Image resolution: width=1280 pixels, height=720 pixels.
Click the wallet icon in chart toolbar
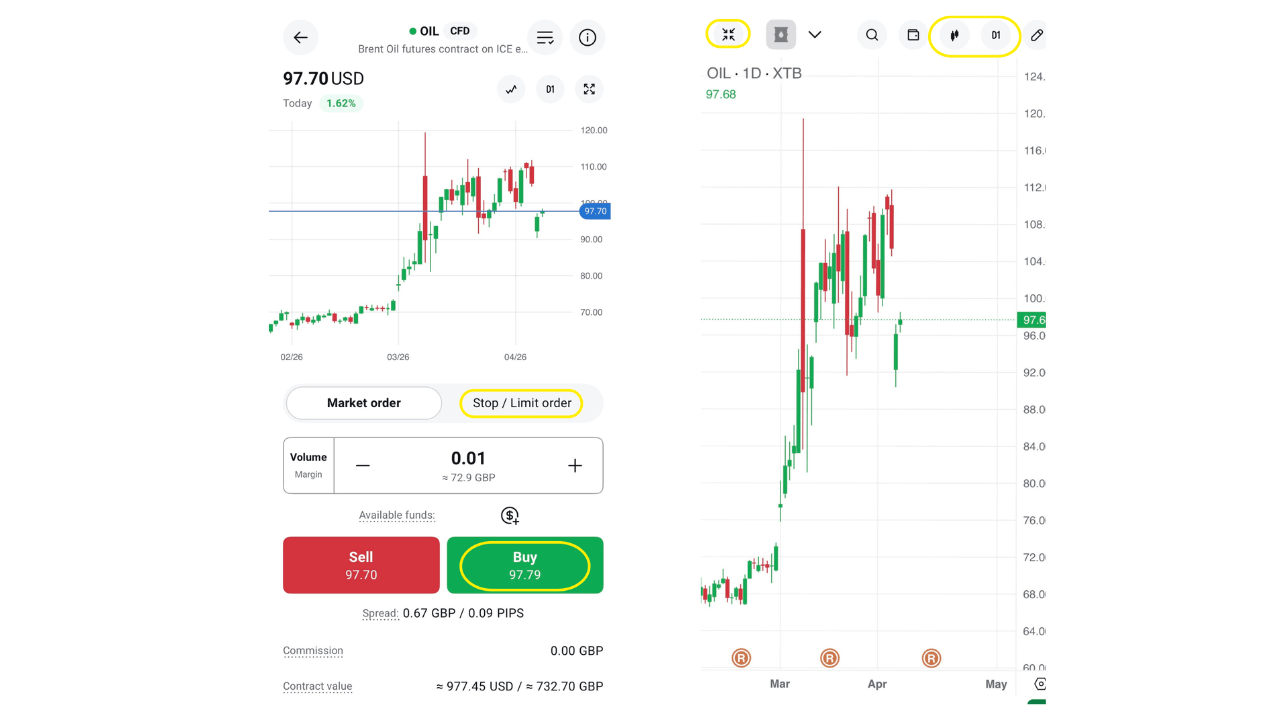[x=913, y=35]
